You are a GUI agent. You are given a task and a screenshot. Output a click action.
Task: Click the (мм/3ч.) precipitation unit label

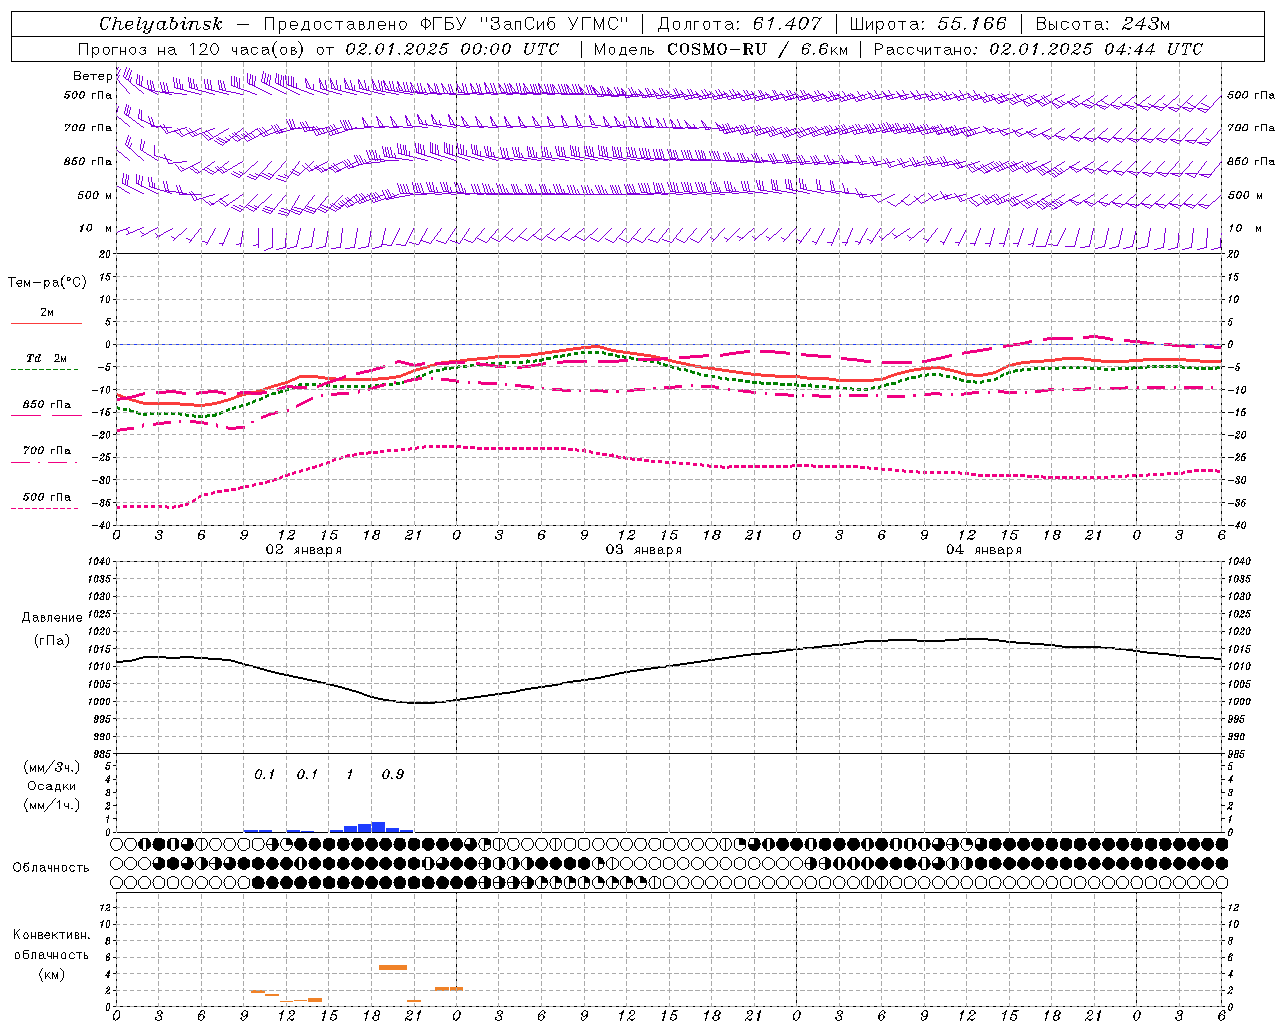[x=52, y=767]
